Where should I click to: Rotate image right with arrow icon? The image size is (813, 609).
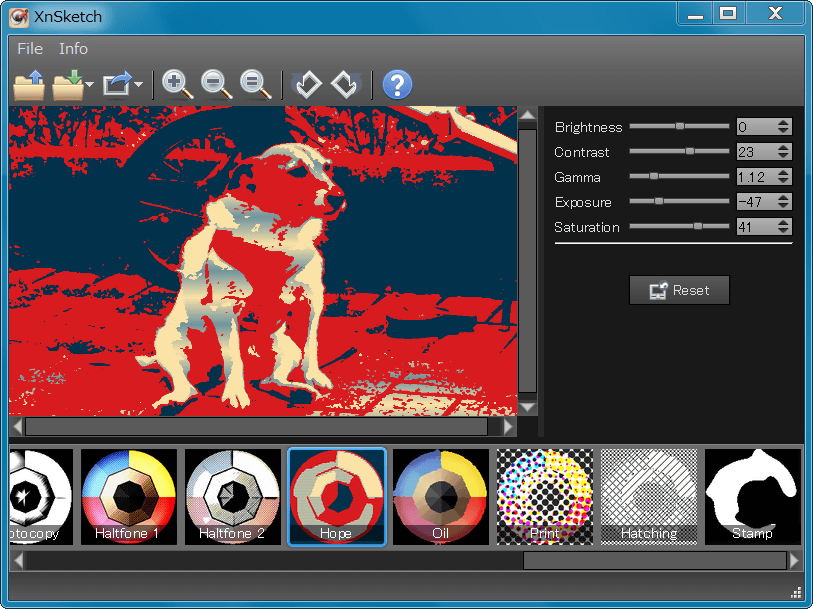point(346,85)
